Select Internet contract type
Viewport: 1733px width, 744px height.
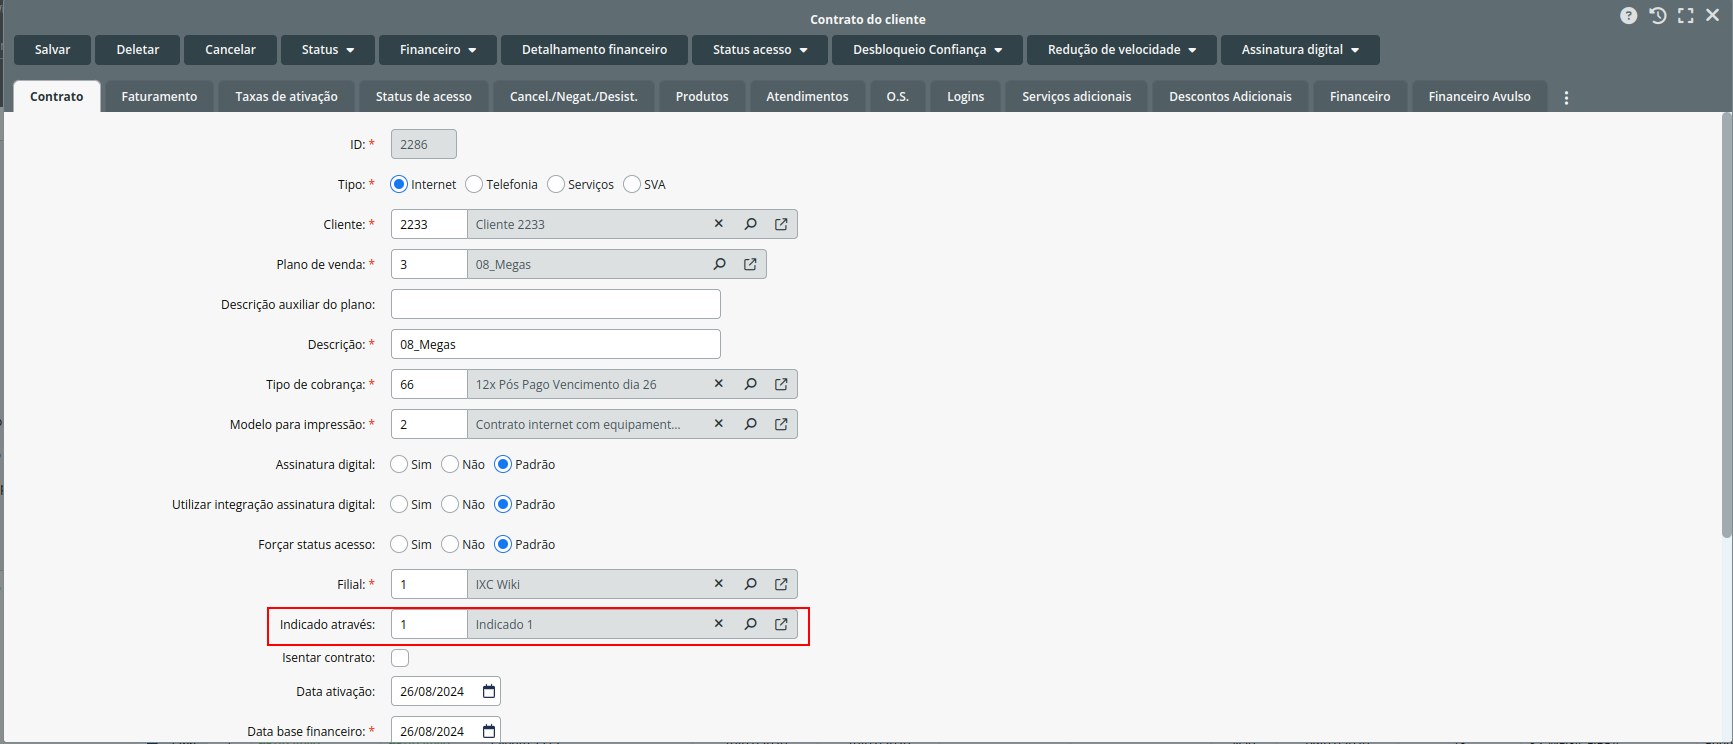pos(399,184)
